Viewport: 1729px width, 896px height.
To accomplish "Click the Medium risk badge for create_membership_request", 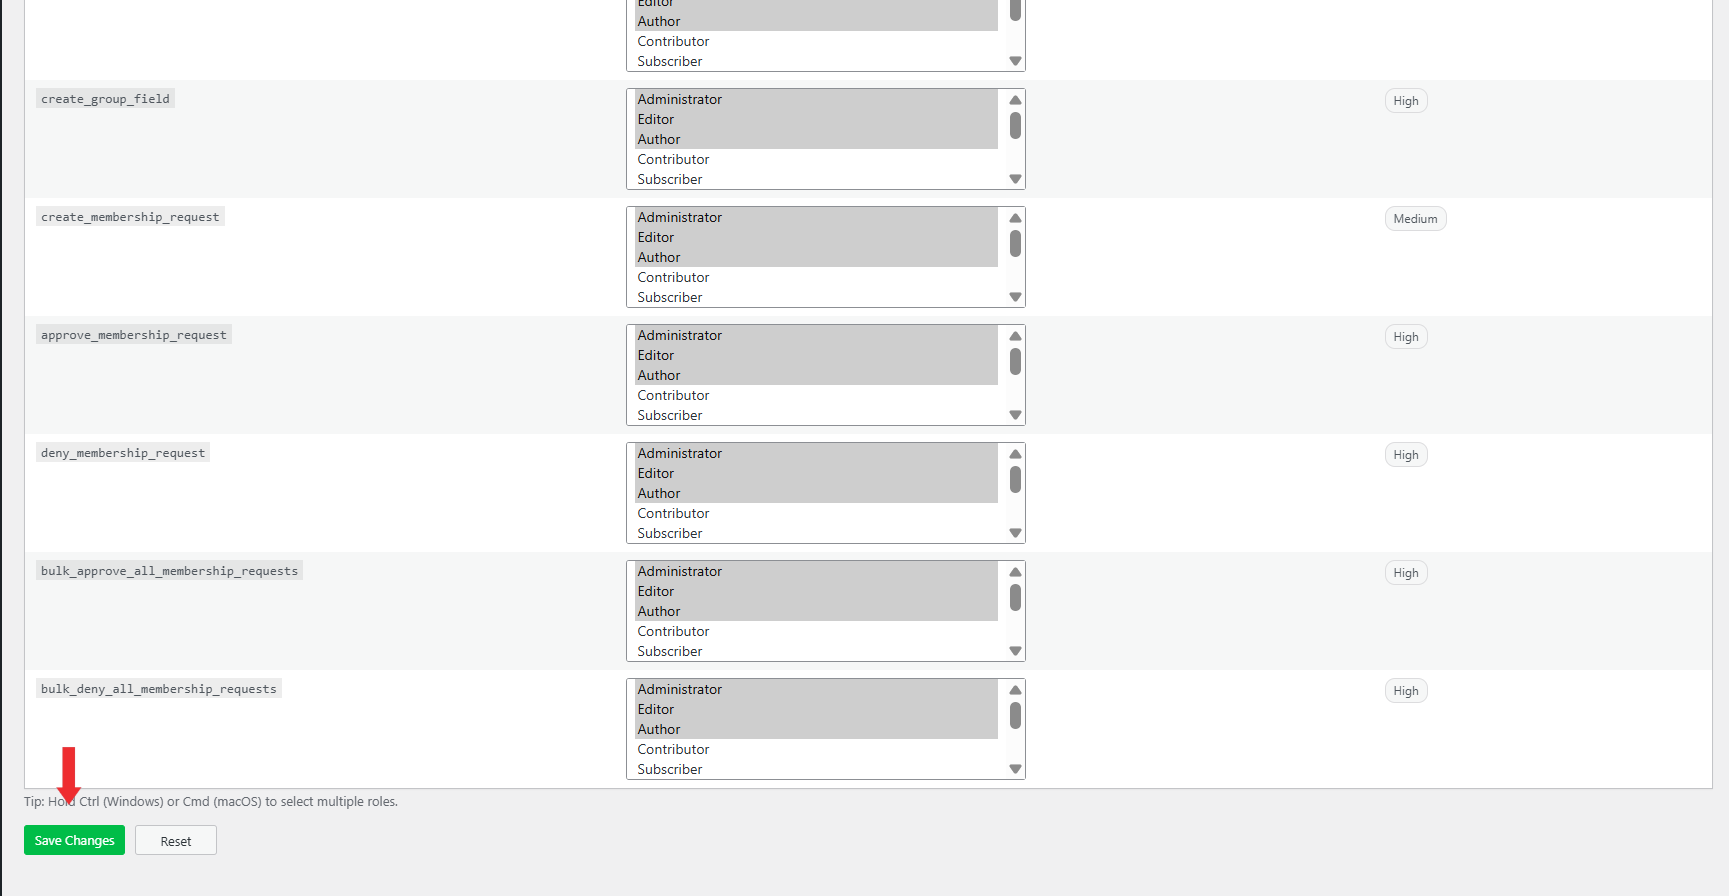I will pos(1415,219).
